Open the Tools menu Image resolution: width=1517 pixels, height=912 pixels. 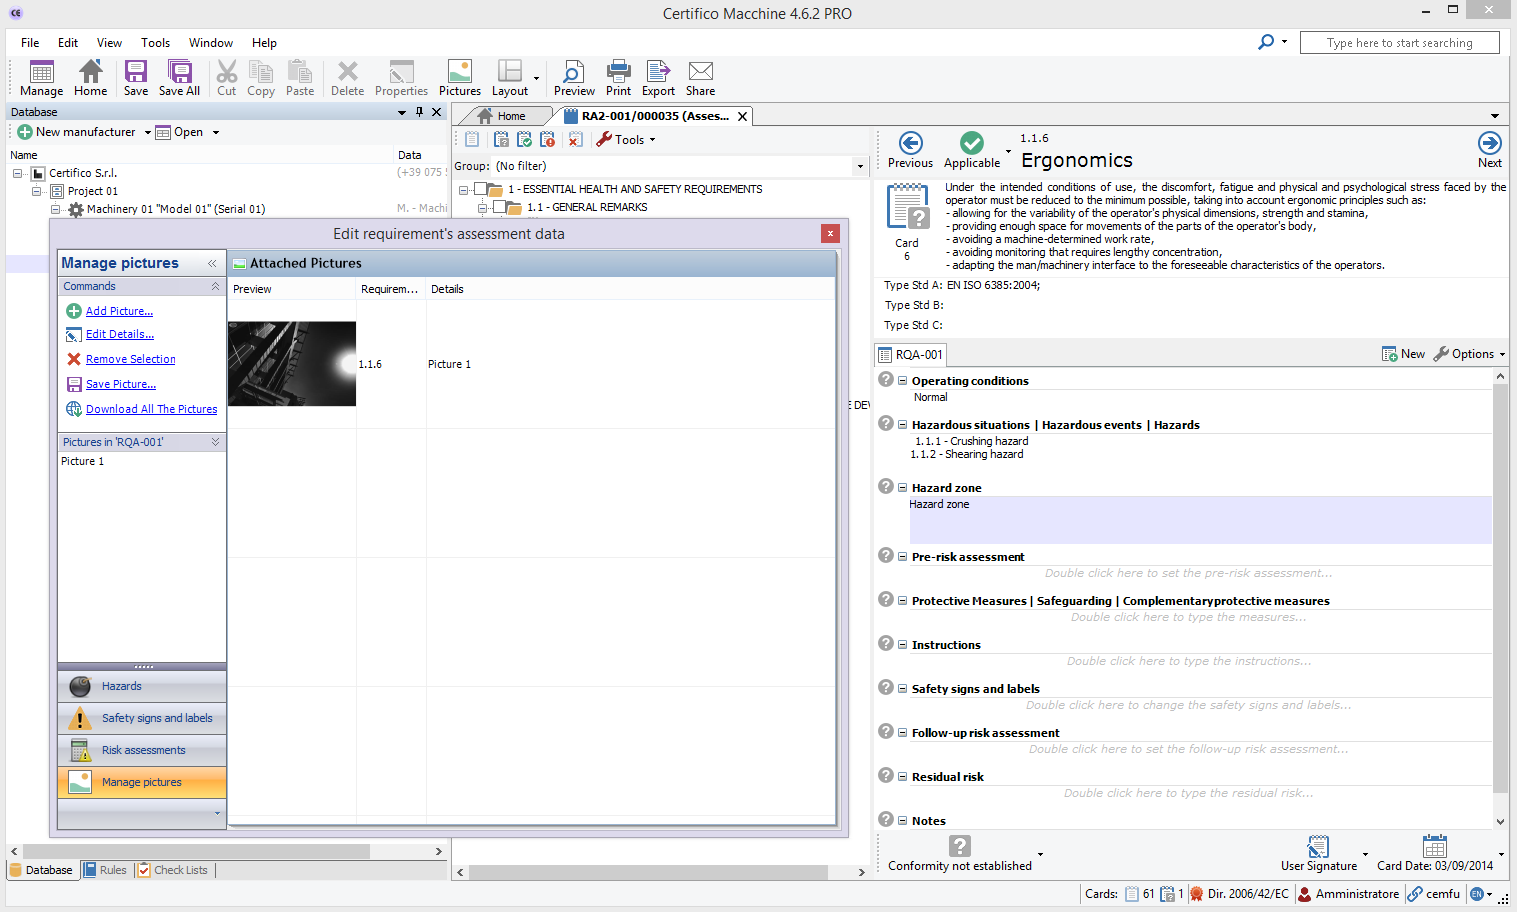[x=627, y=140]
